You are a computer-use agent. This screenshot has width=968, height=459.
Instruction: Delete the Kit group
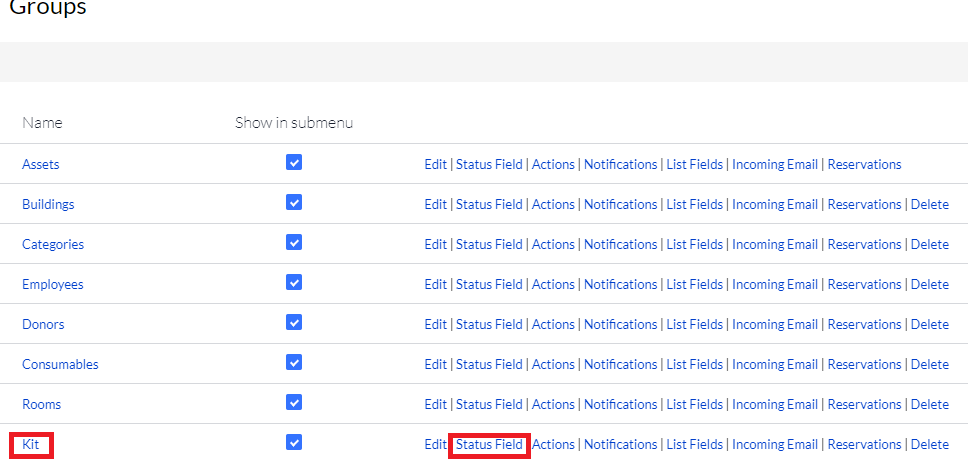(x=929, y=445)
